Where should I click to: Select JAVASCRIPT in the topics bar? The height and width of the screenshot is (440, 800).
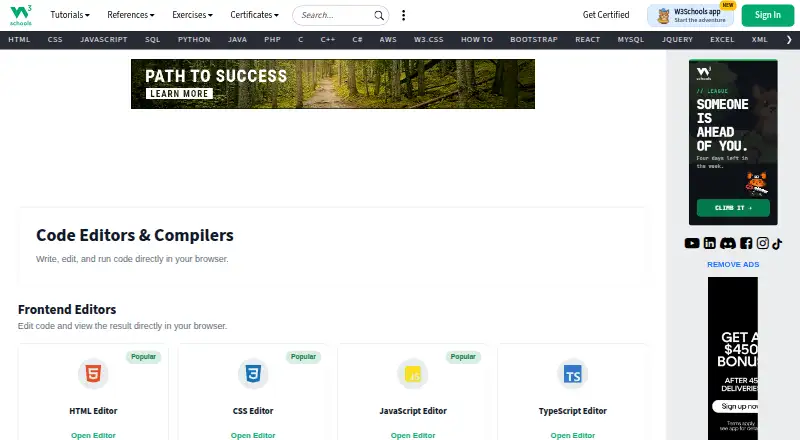tap(104, 40)
